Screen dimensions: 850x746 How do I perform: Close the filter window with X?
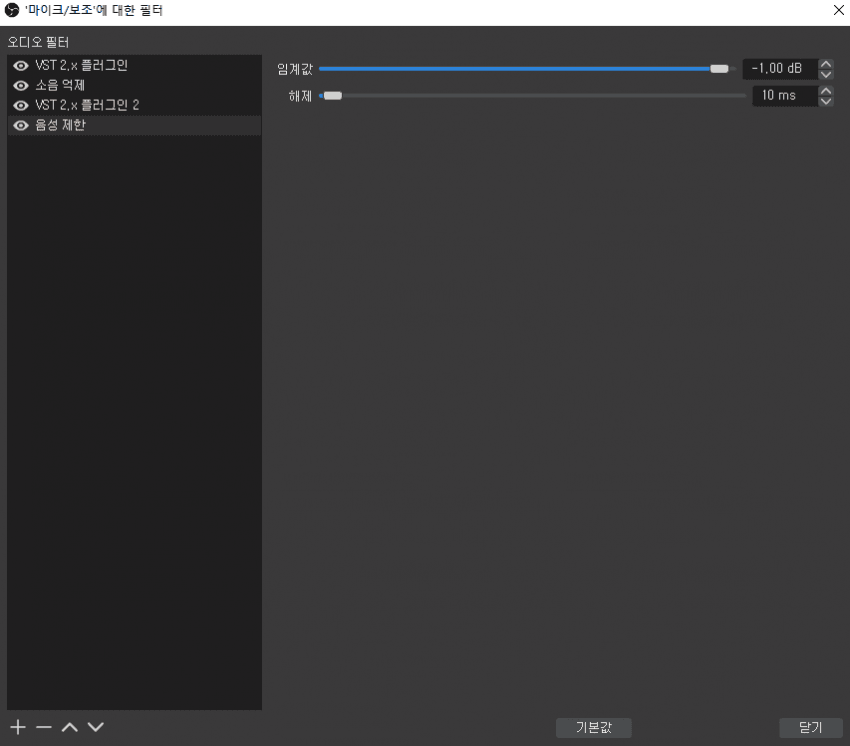(x=838, y=10)
